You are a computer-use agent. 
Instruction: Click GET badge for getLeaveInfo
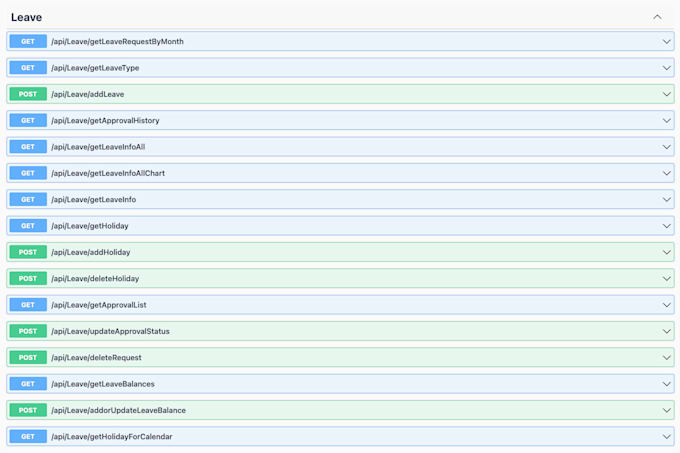[x=28, y=199]
